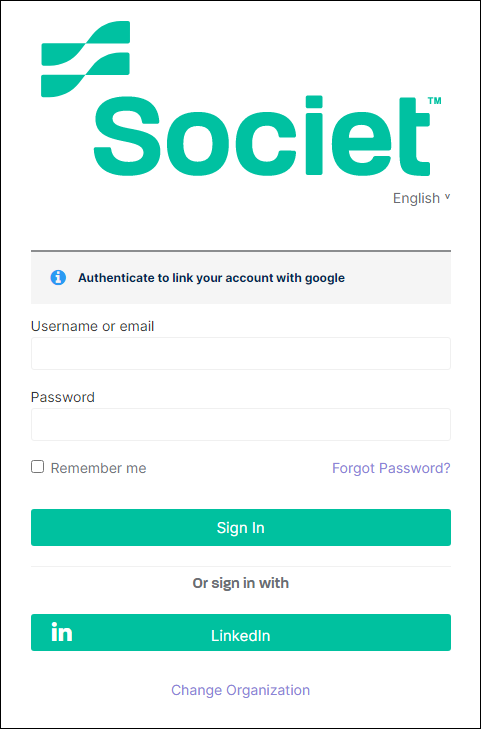Click the Authenticate to link account message

coord(211,278)
